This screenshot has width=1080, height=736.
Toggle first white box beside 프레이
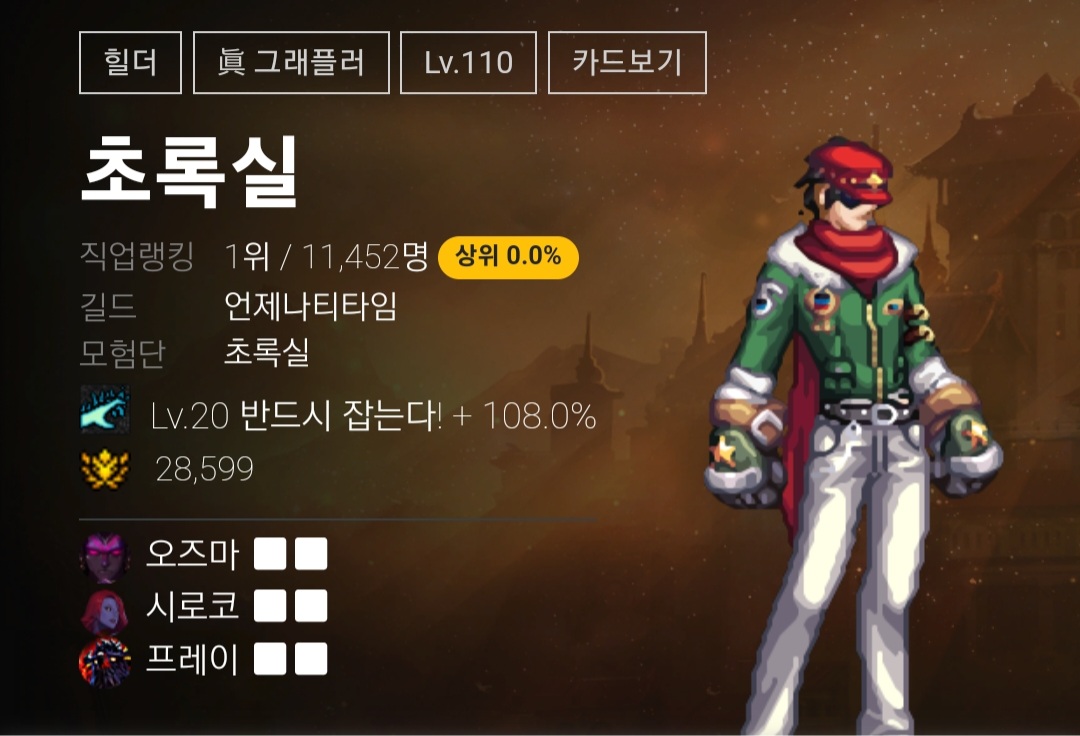pyautogui.click(x=270, y=659)
